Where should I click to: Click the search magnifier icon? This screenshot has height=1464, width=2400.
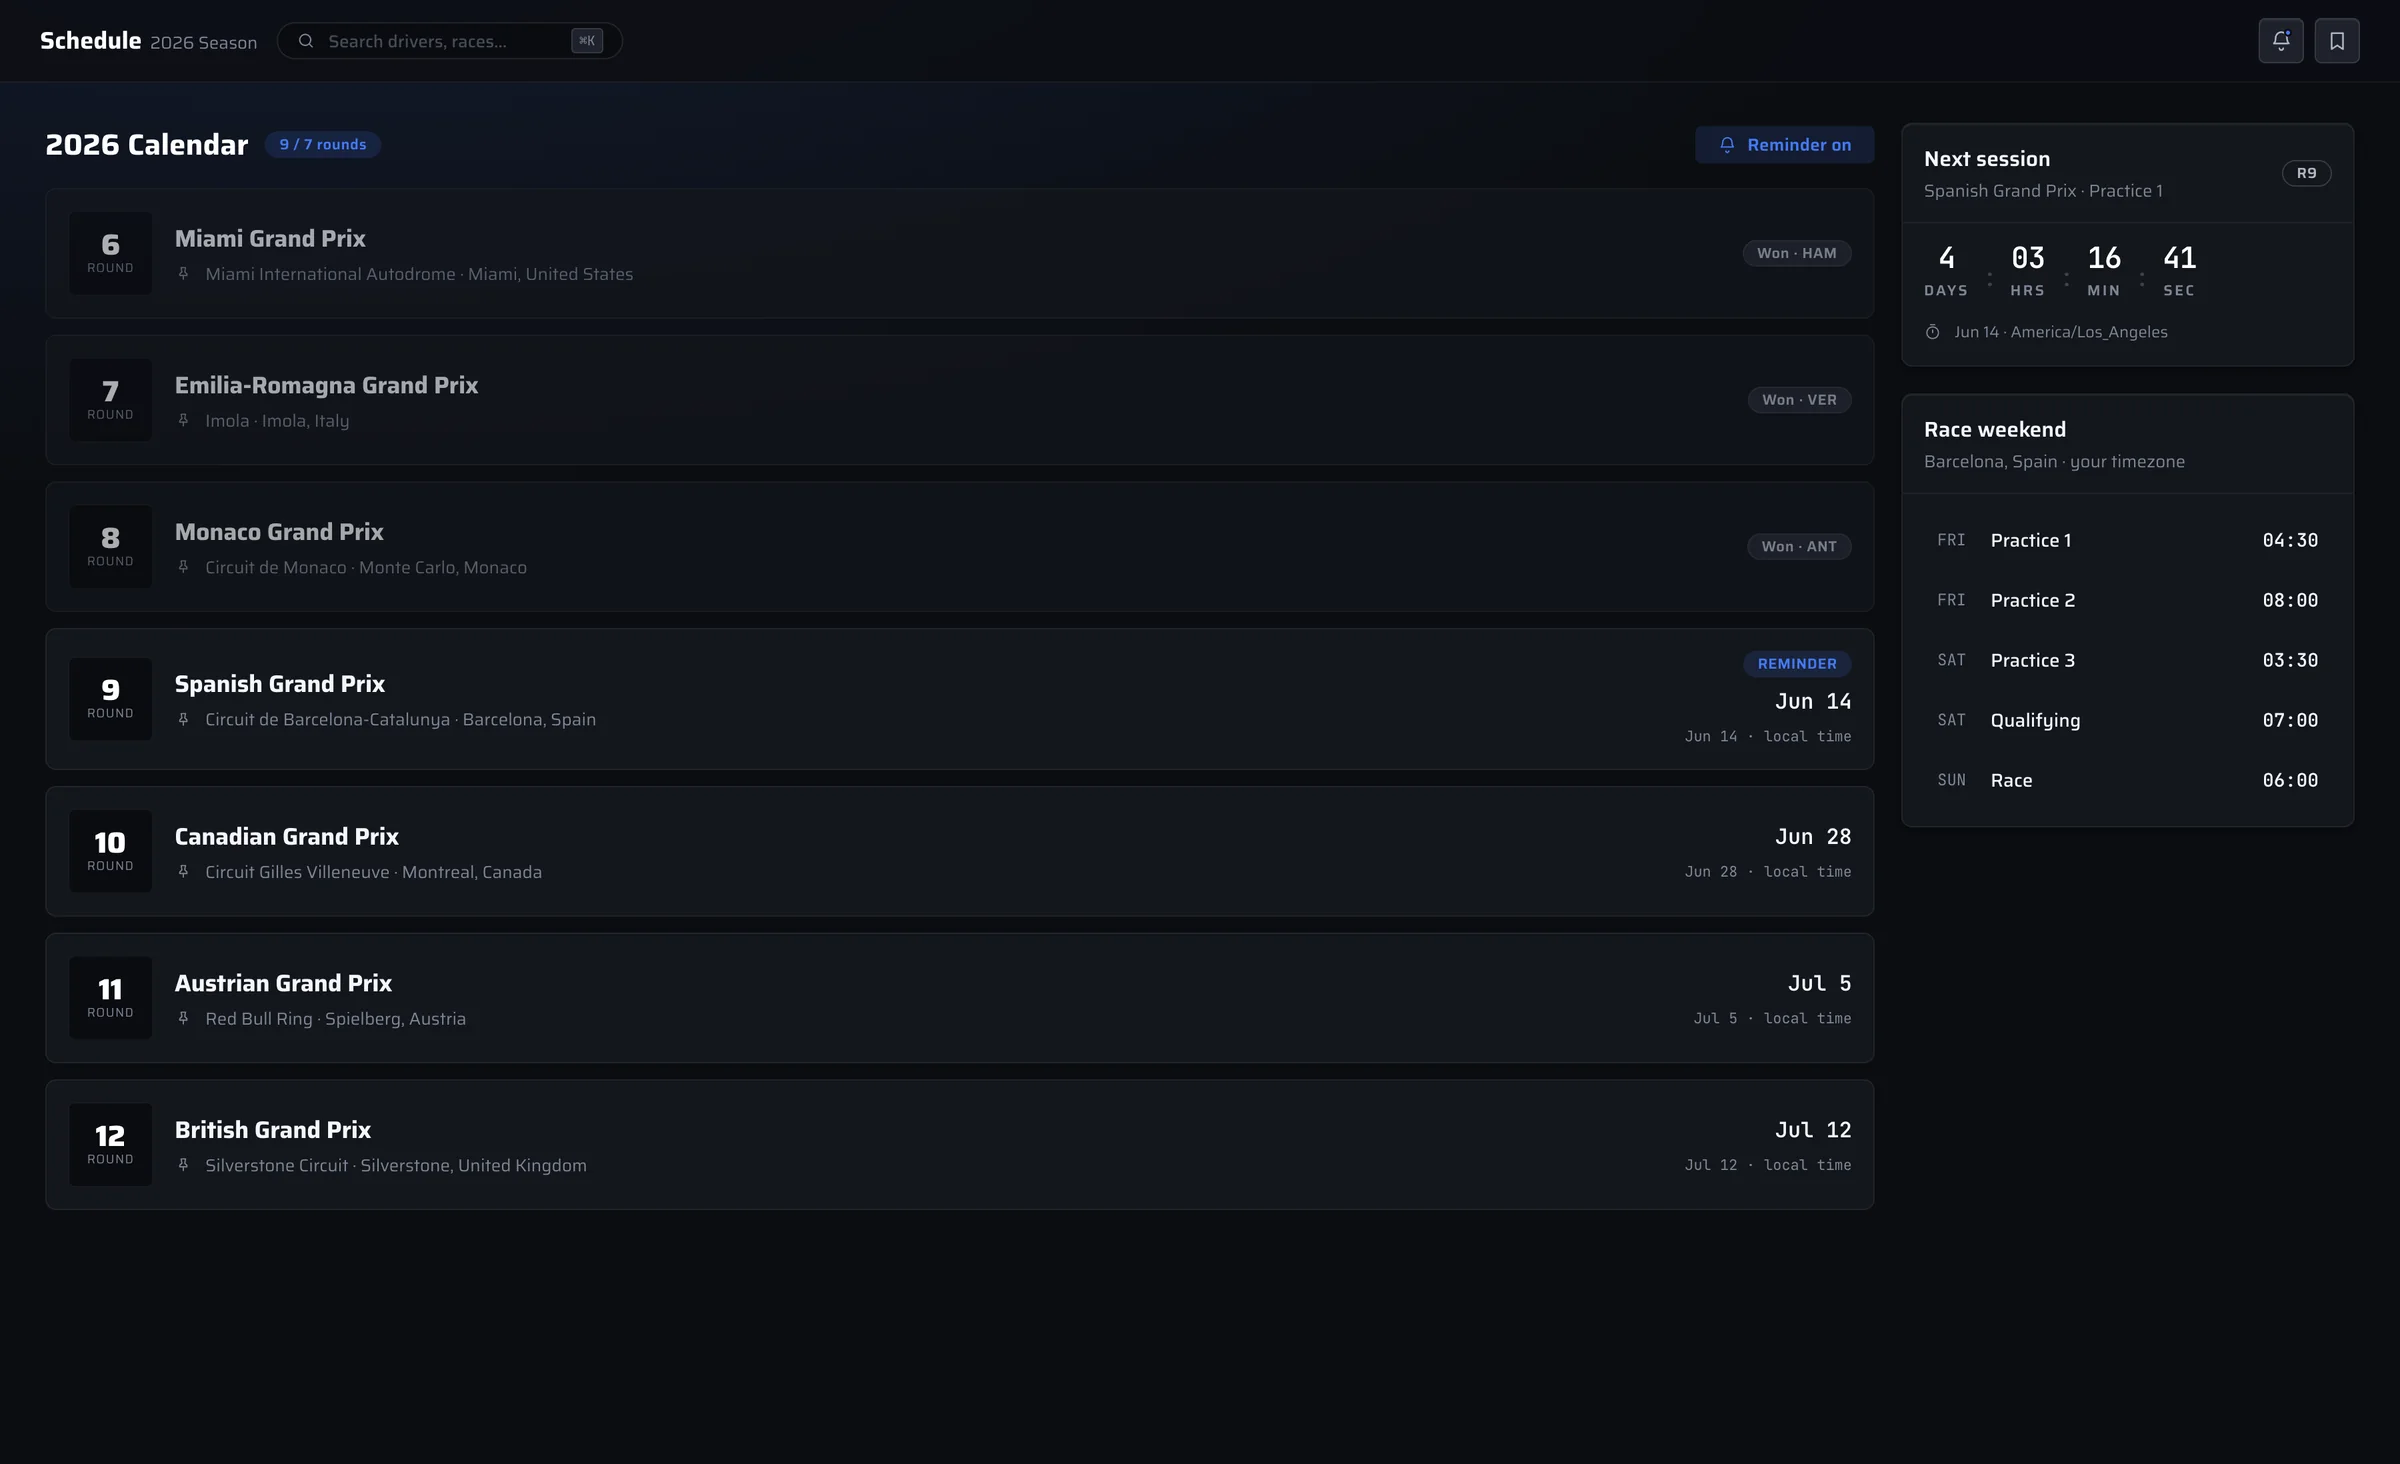click(306, 41)
